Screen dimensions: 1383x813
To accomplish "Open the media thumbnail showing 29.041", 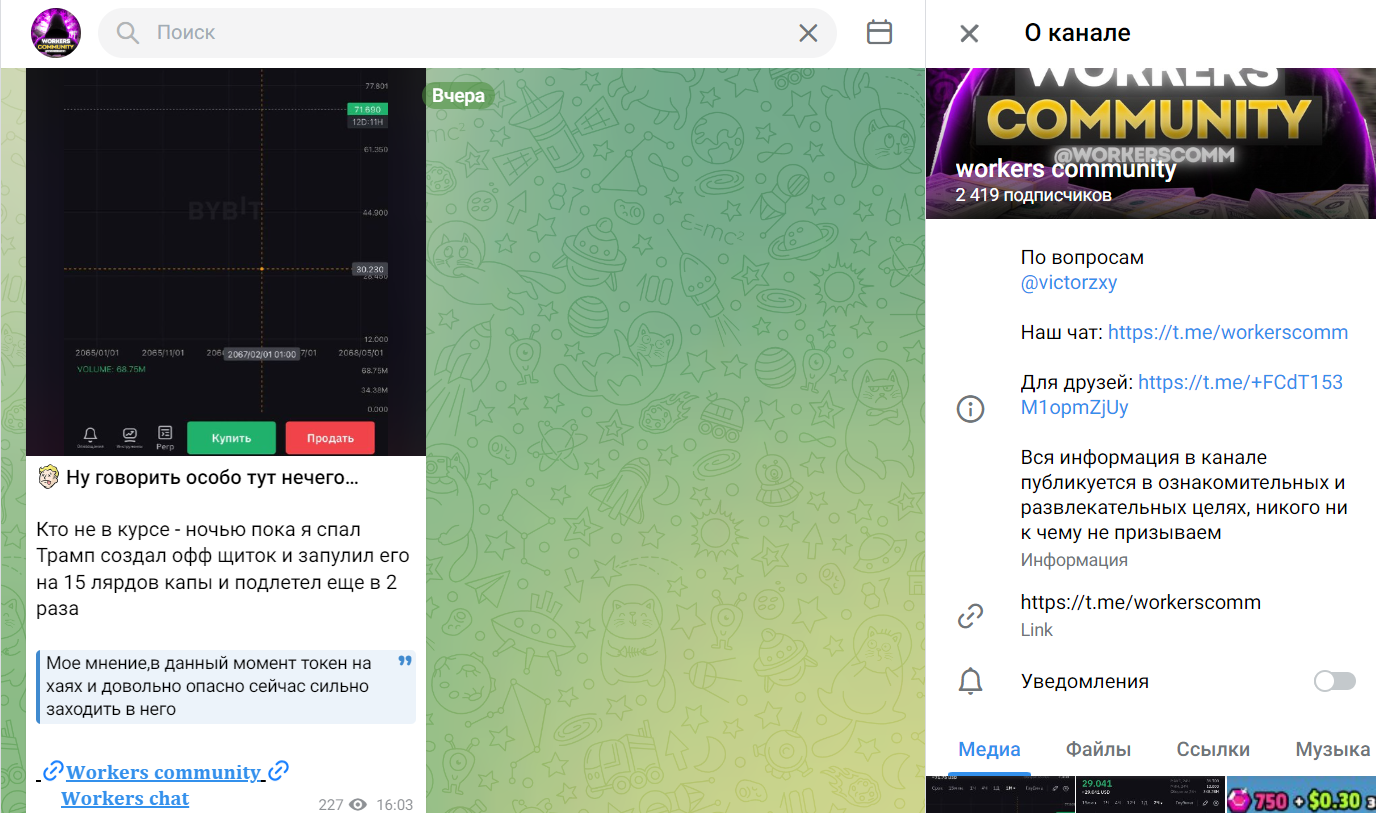I will click(1151, 794).
